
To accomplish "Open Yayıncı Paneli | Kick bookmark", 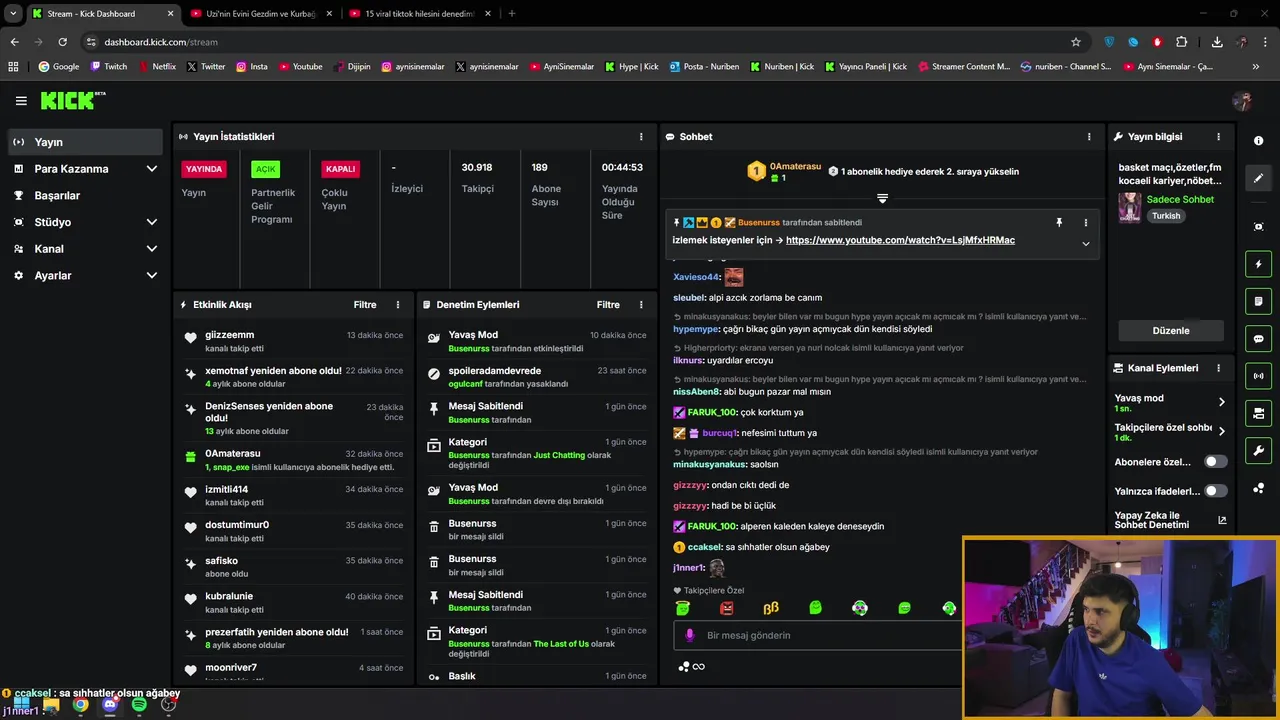I will [x=866, y=66].
